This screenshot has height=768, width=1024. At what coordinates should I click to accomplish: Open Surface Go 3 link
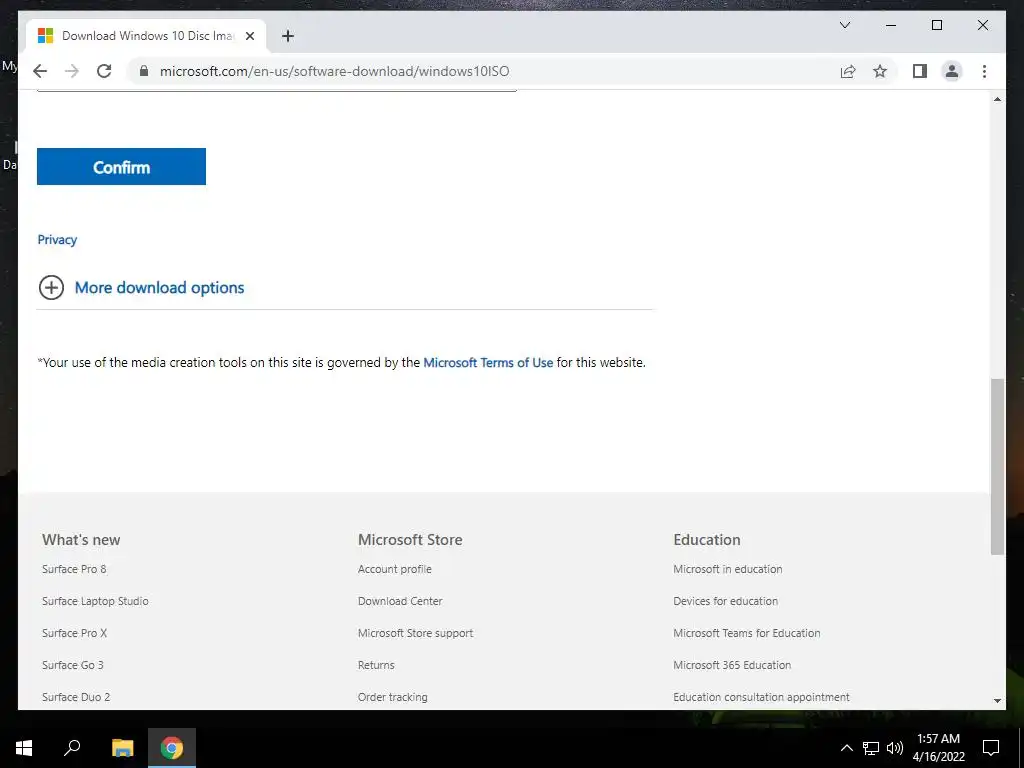click(x=72, y=665)
